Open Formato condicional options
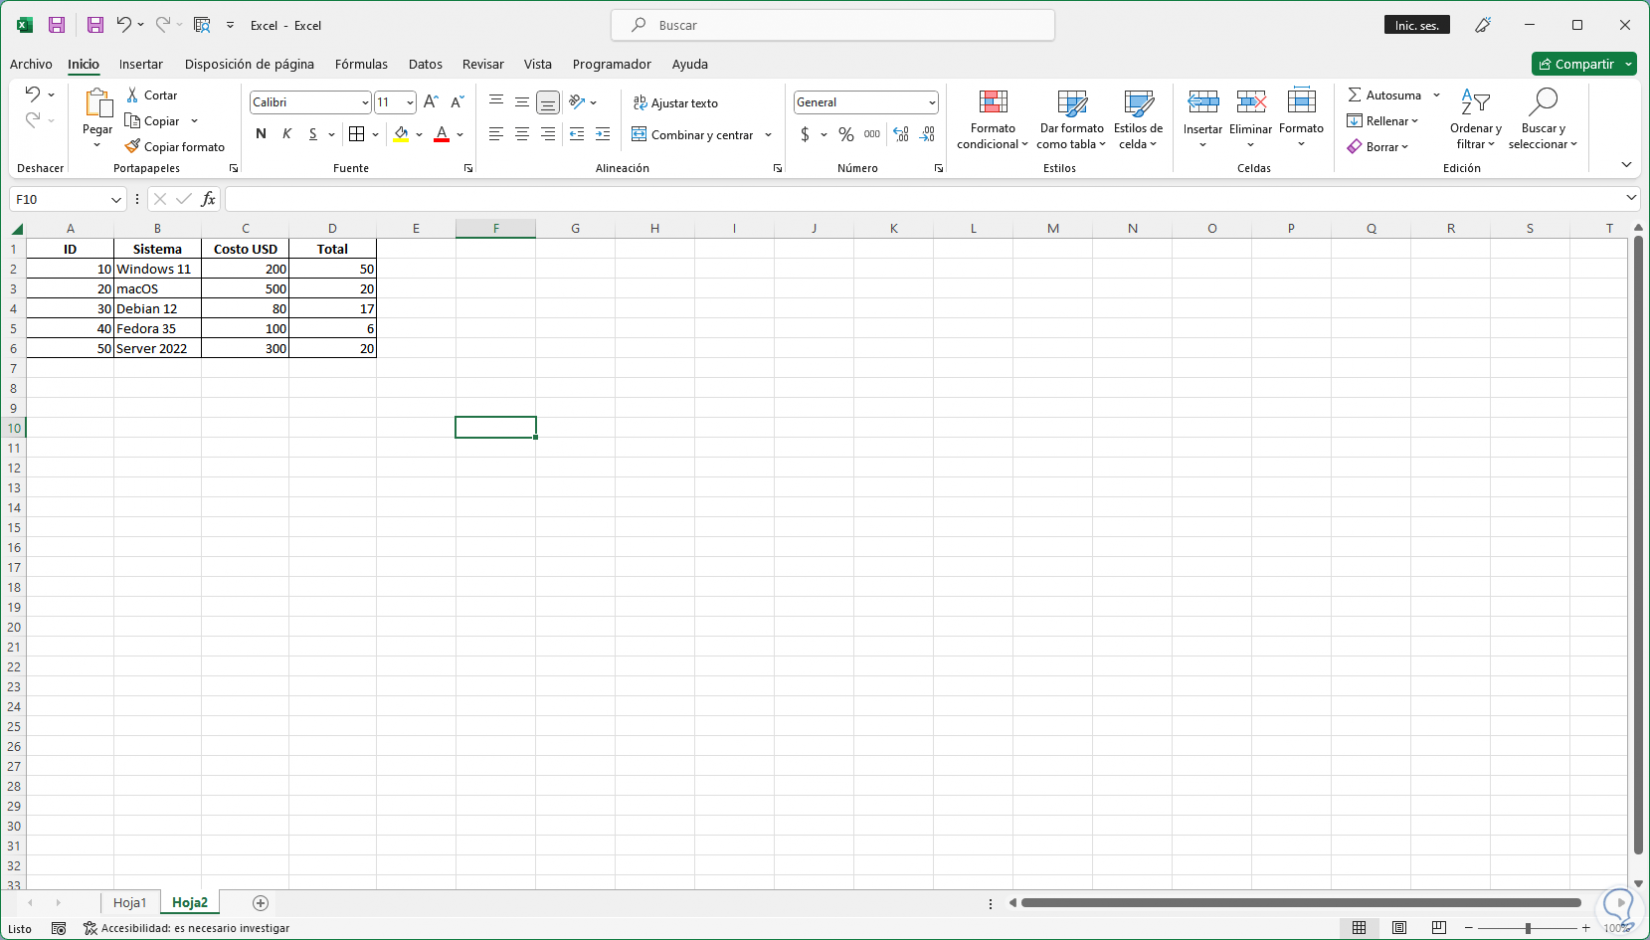Screen dimensions: 1650x940 pos(992,120)
